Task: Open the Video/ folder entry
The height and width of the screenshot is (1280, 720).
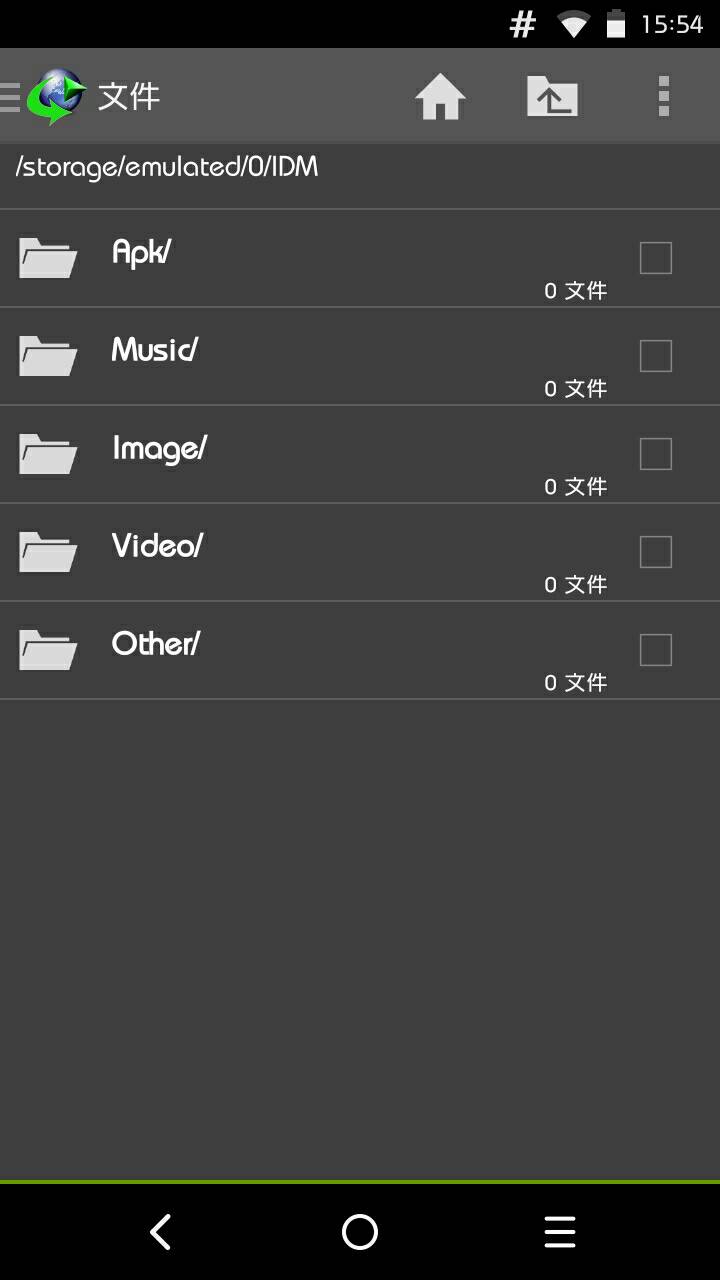Action: (157, 546)
